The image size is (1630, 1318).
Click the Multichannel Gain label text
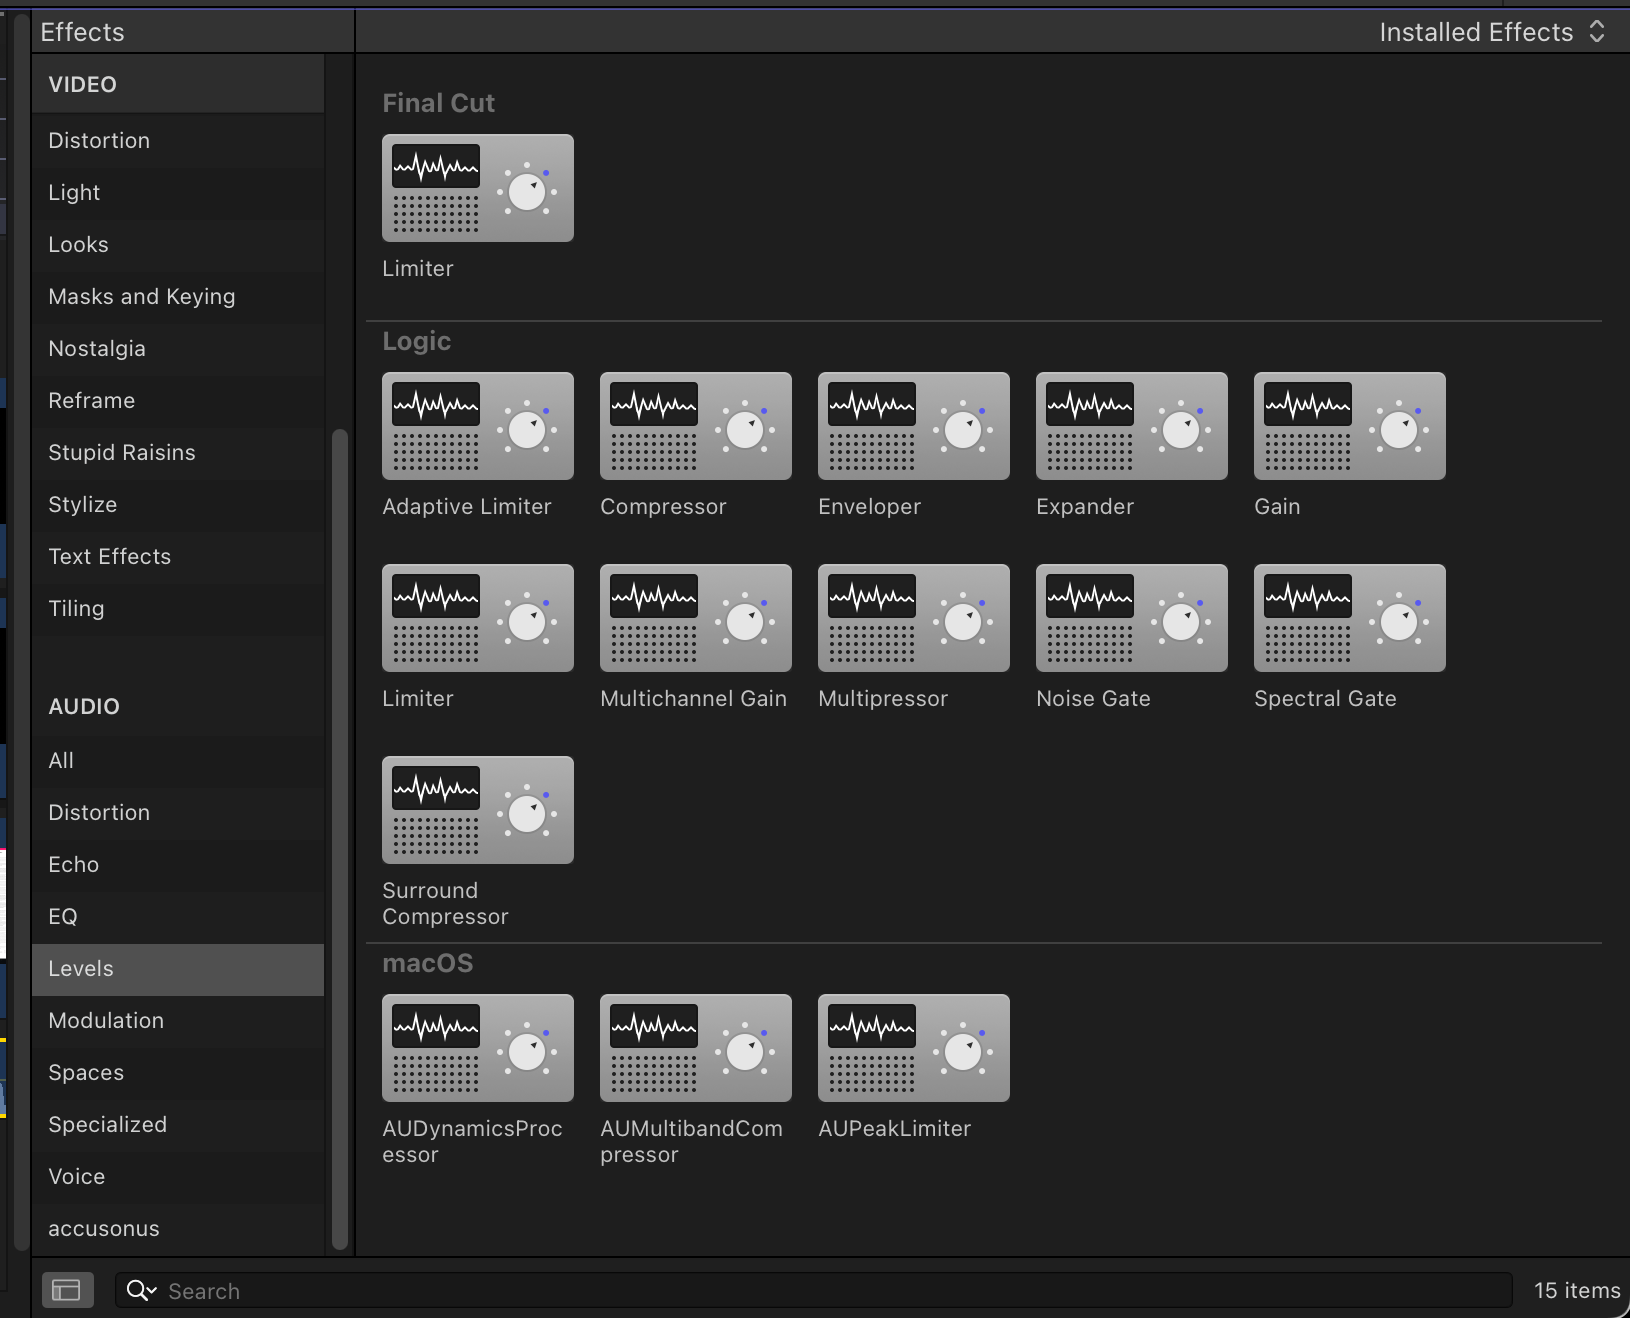click(x=694, y=699)
